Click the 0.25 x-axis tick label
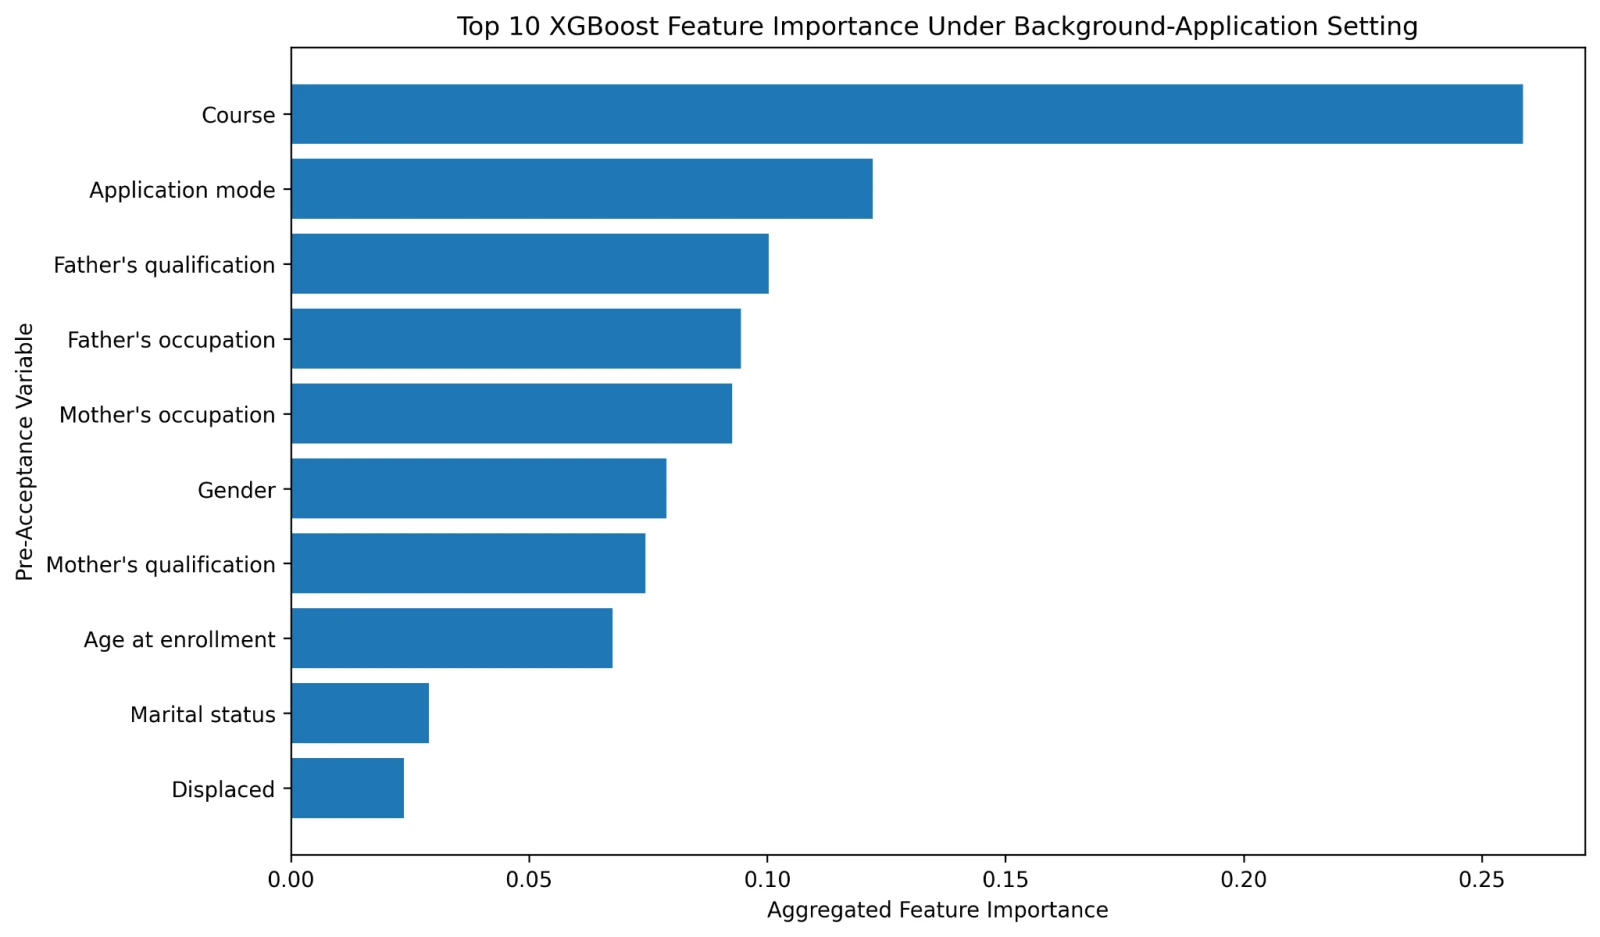This screenshot has width=1600, height=937. 1481,880
